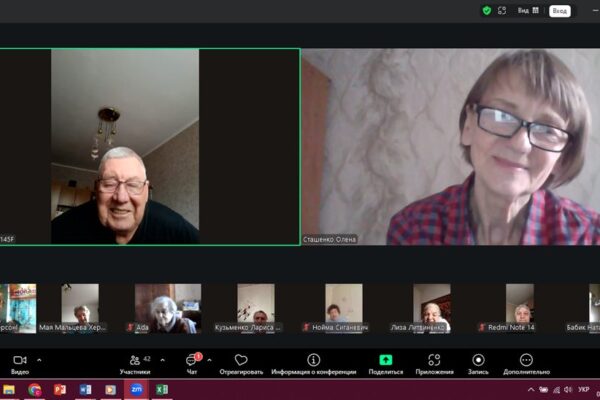Expand the arrow next to Чат
Image resolution: width=600 pixels, height=400 pixels.
pos(208,360)
